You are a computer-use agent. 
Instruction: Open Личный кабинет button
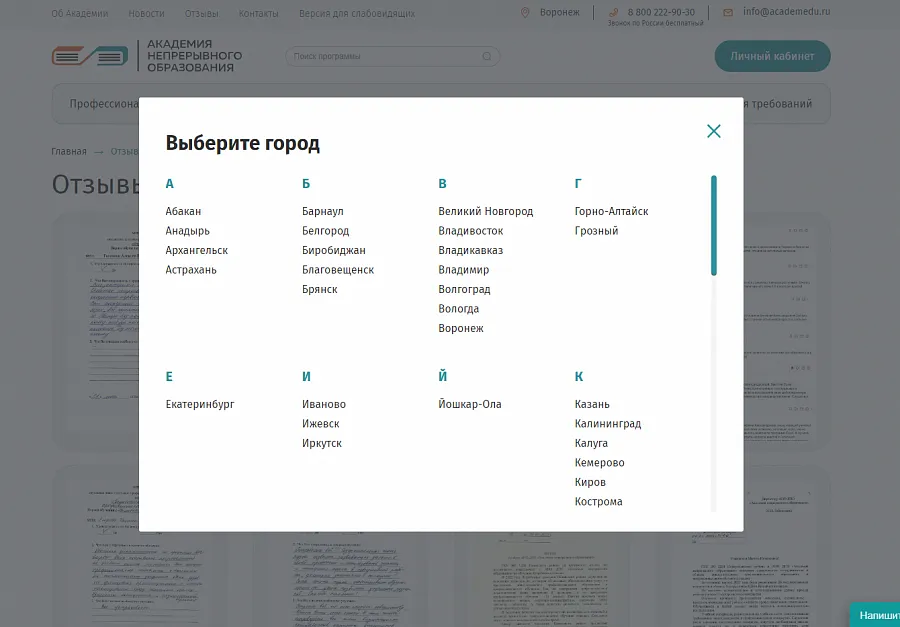[x=772, y=56]
